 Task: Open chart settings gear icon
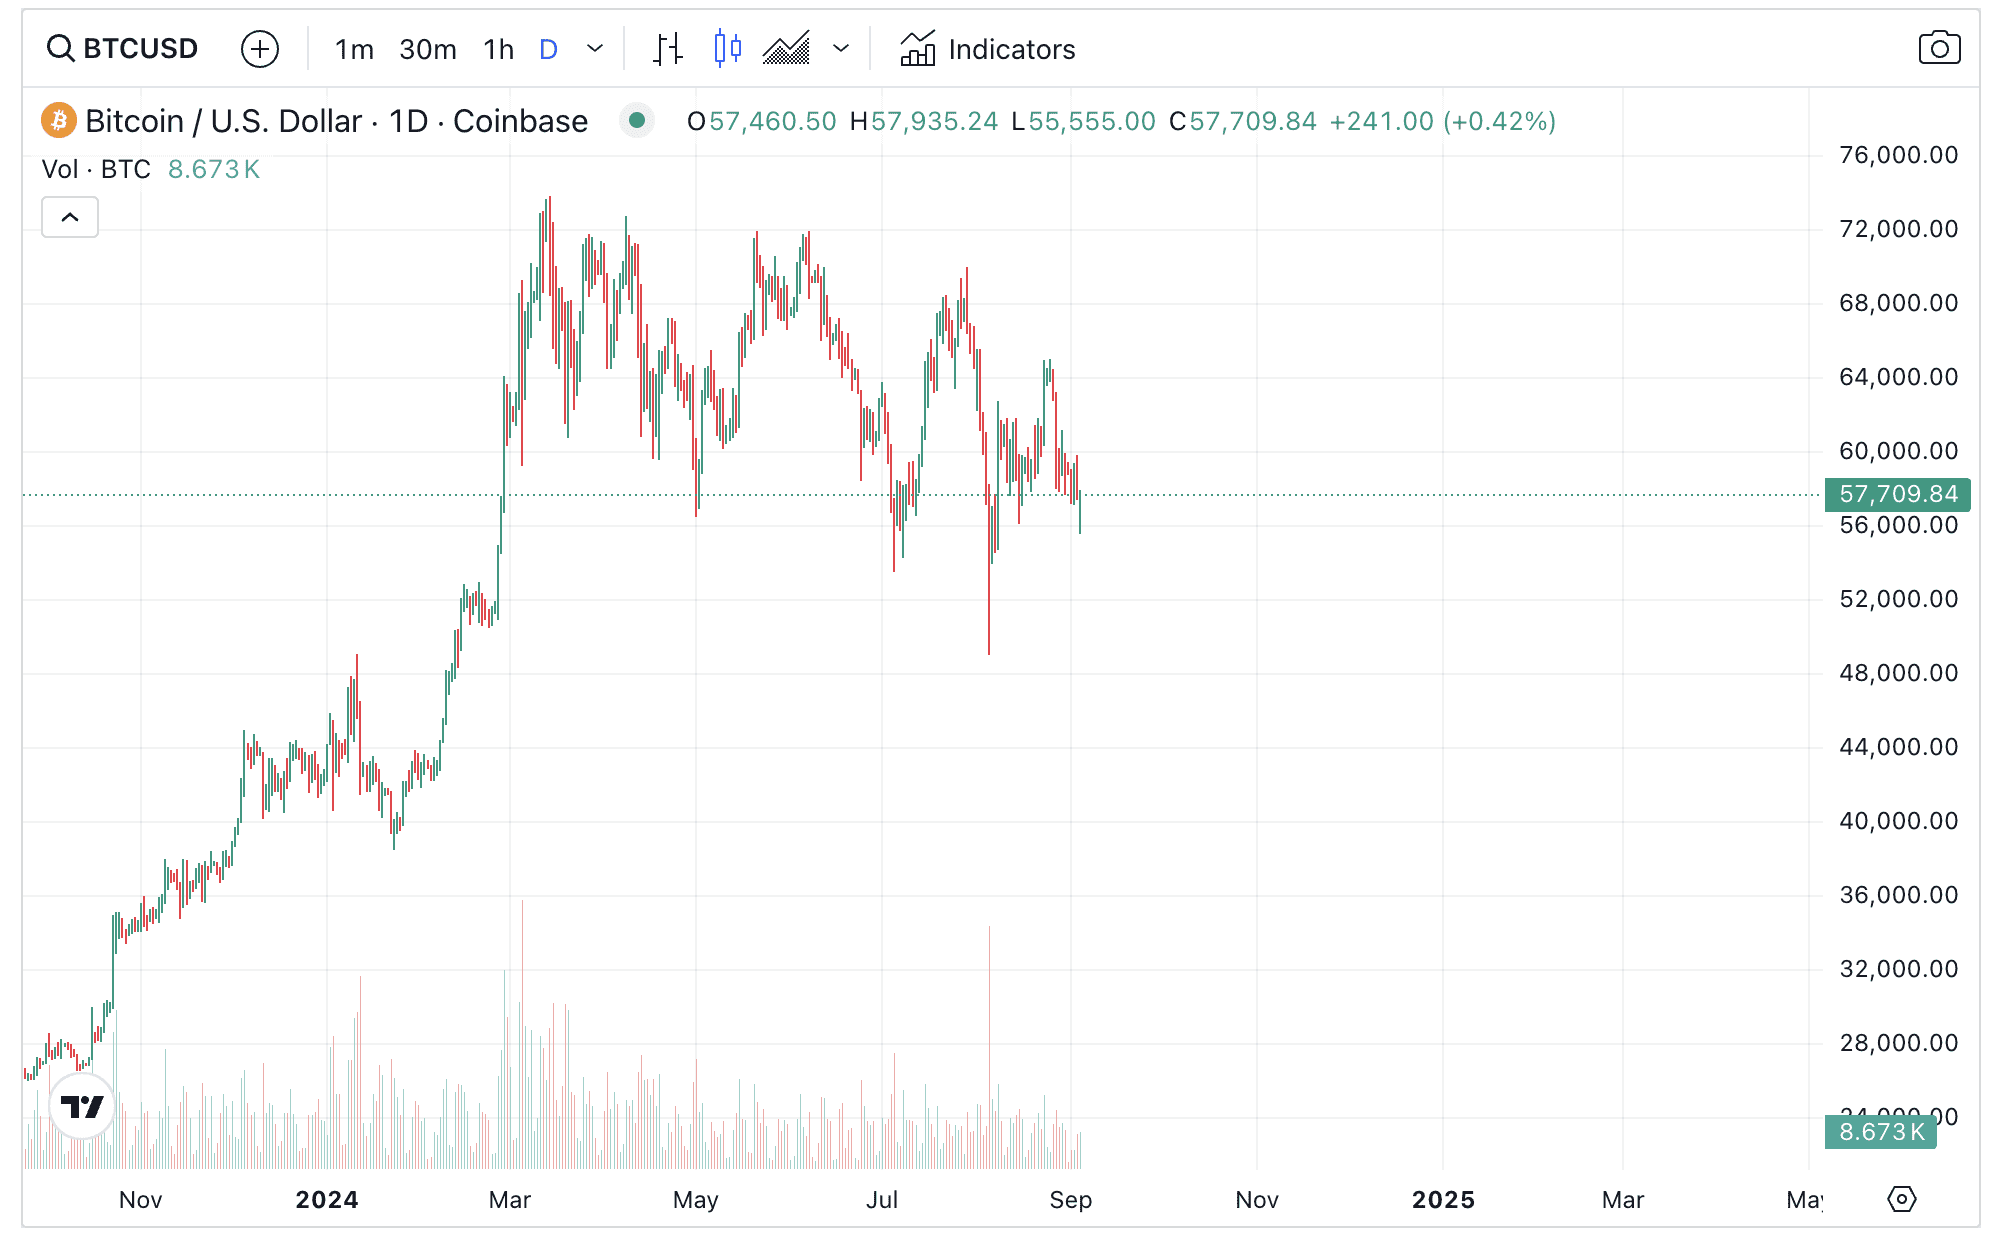point(1901,1199)
